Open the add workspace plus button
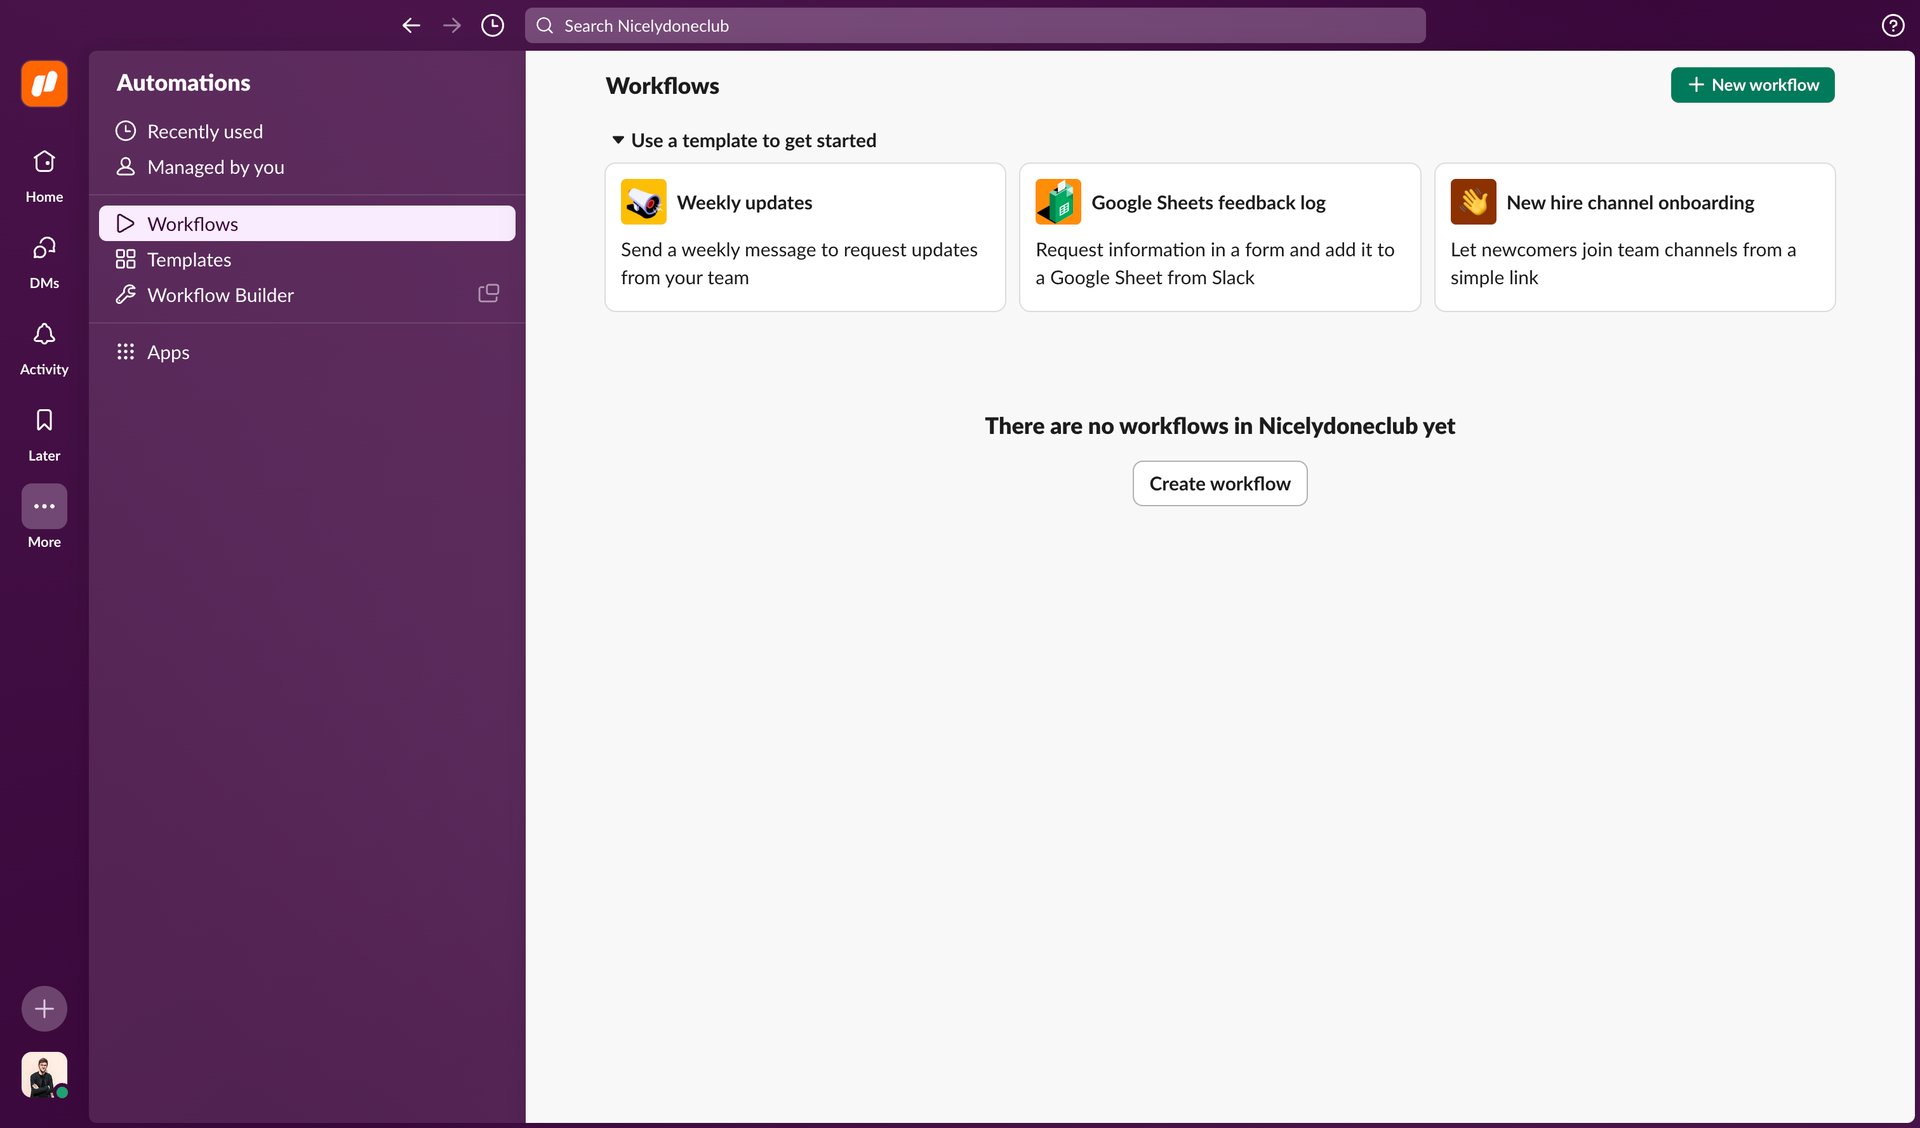Screen dimensions: 1920x1128 pyautogui.click(x=43, y=1008)
